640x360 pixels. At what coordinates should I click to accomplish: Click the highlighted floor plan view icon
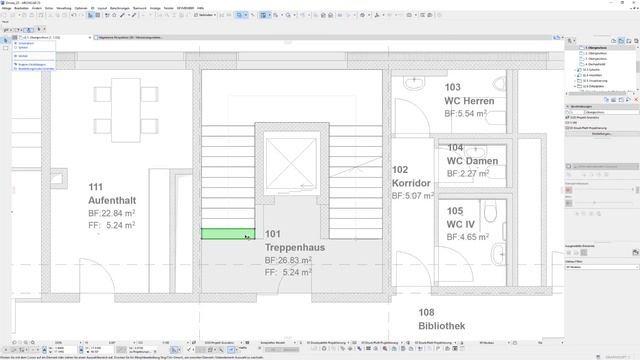[263, 15]
